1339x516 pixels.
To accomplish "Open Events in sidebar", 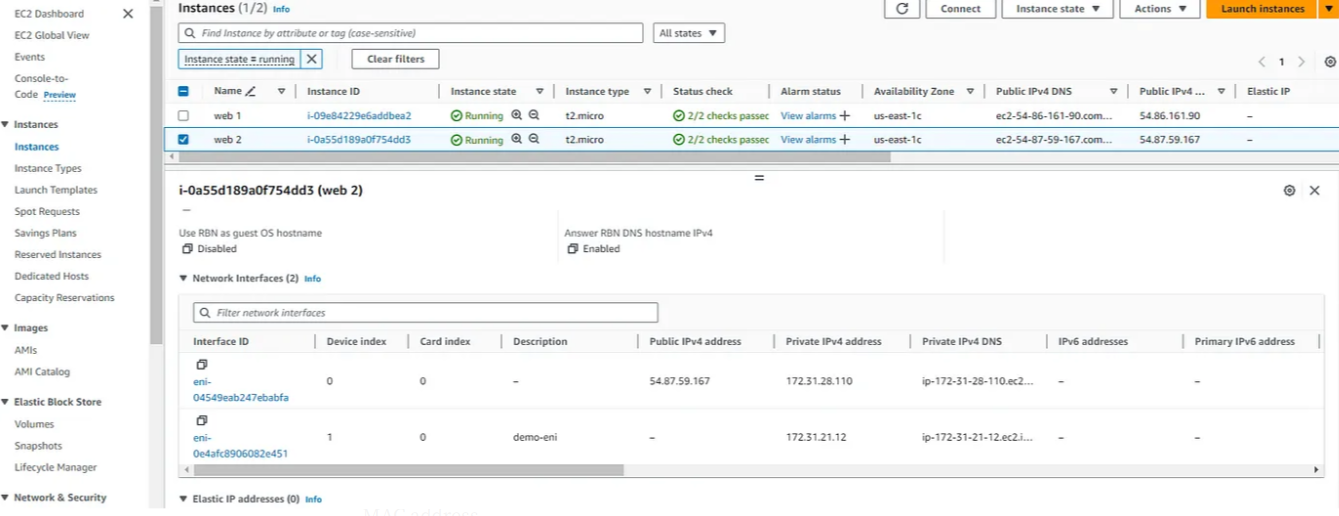I will (x=29, y=57).
